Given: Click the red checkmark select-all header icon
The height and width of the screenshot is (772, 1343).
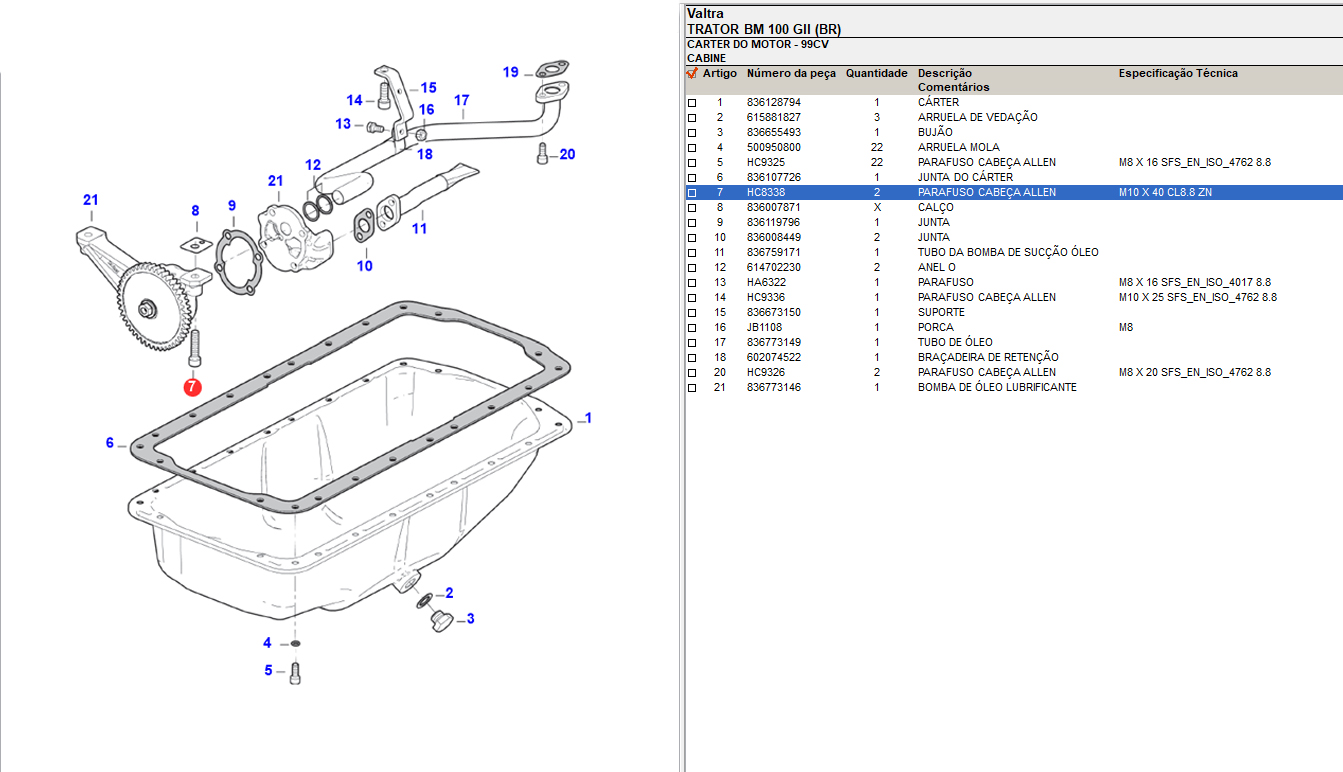Looking at the screenshot, I should 692,73.
